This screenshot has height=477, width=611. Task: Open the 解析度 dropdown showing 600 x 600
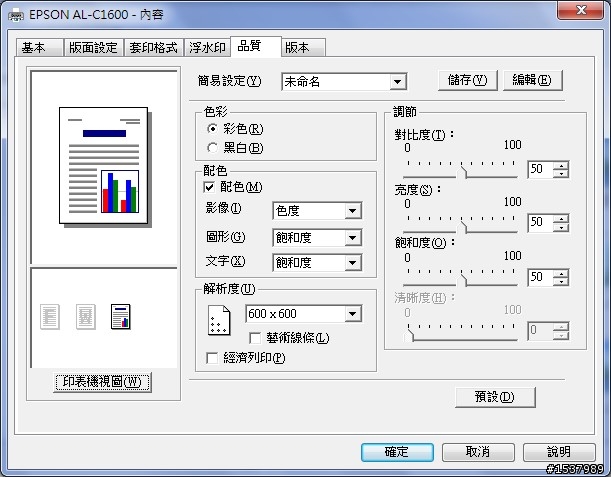point(304,314)
